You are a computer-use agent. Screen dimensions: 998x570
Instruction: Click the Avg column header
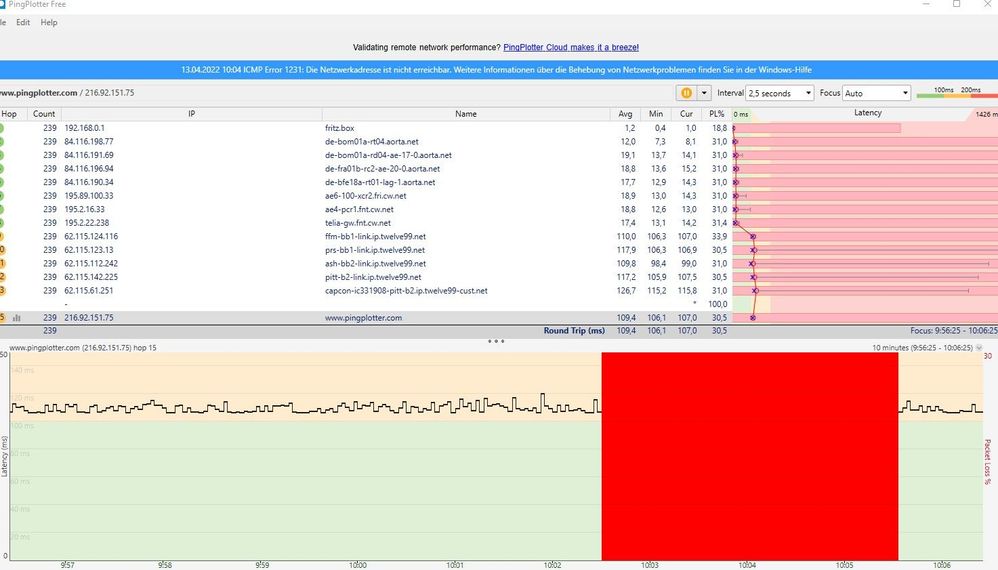625,114
